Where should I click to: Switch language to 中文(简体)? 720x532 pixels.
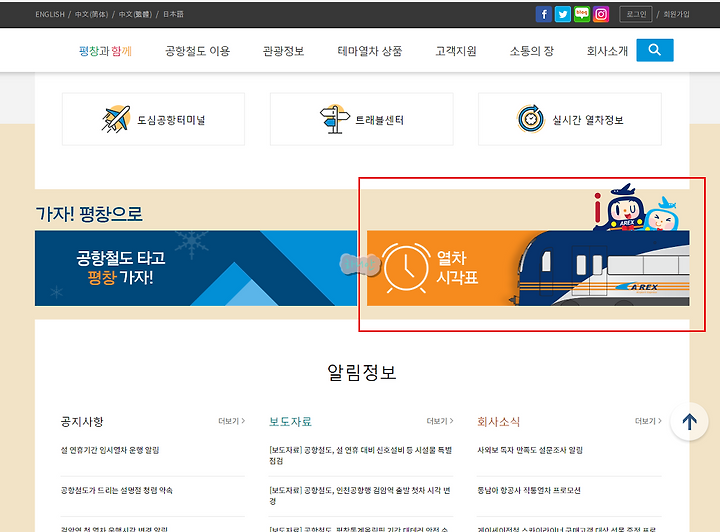[x=91, y=14]
